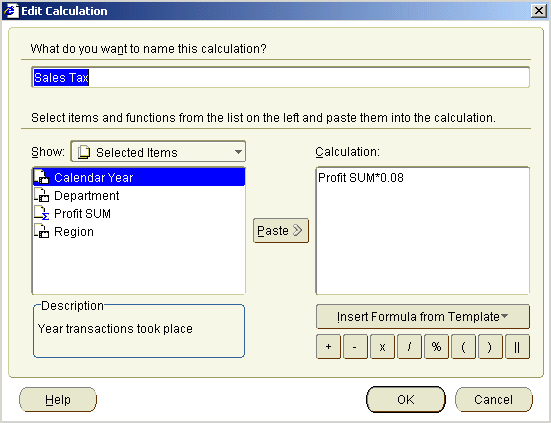The image size is (551, 423).
Task: Insert the plus operator
Action: [328, 346]
